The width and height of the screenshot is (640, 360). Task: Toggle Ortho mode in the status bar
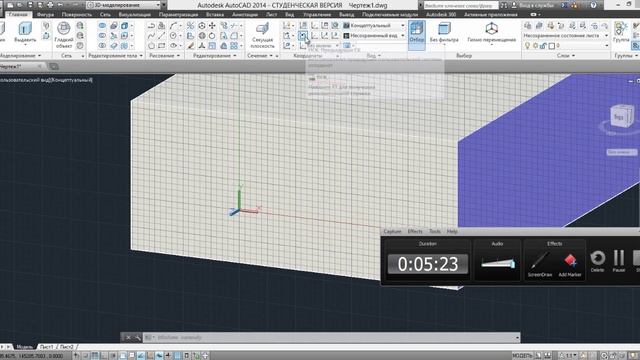pyautogui.click(x=104, y=356)
